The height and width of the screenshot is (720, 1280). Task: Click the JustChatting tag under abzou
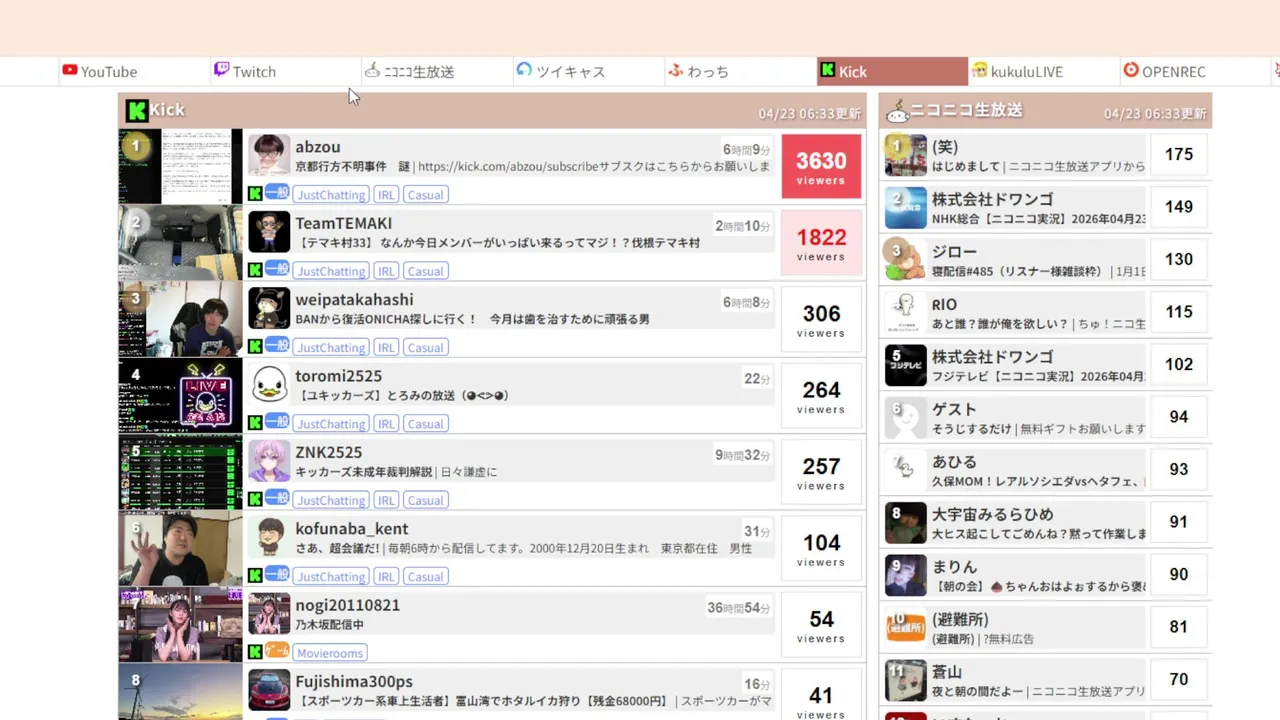(331, 195)
